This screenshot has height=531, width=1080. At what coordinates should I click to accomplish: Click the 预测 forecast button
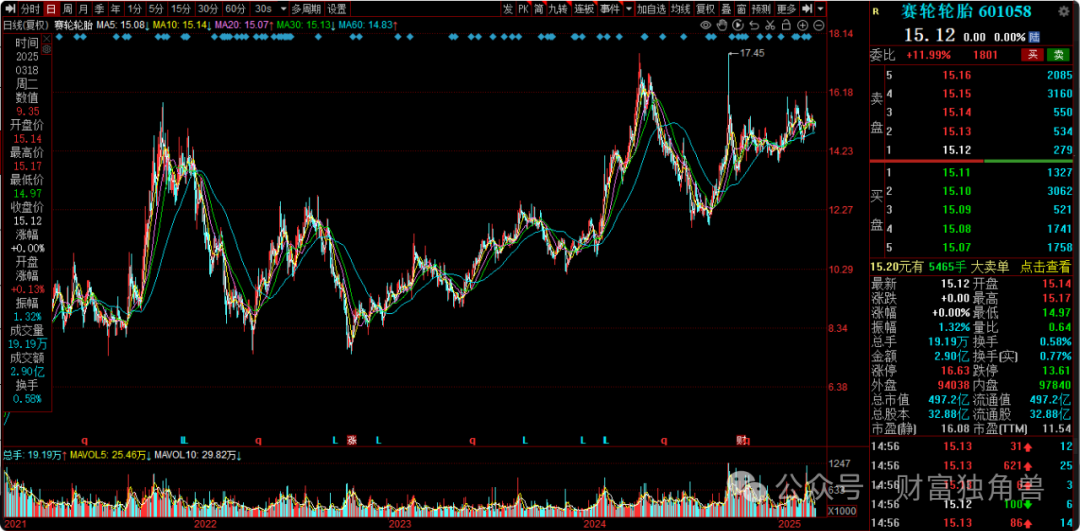[x=762, y=8]
